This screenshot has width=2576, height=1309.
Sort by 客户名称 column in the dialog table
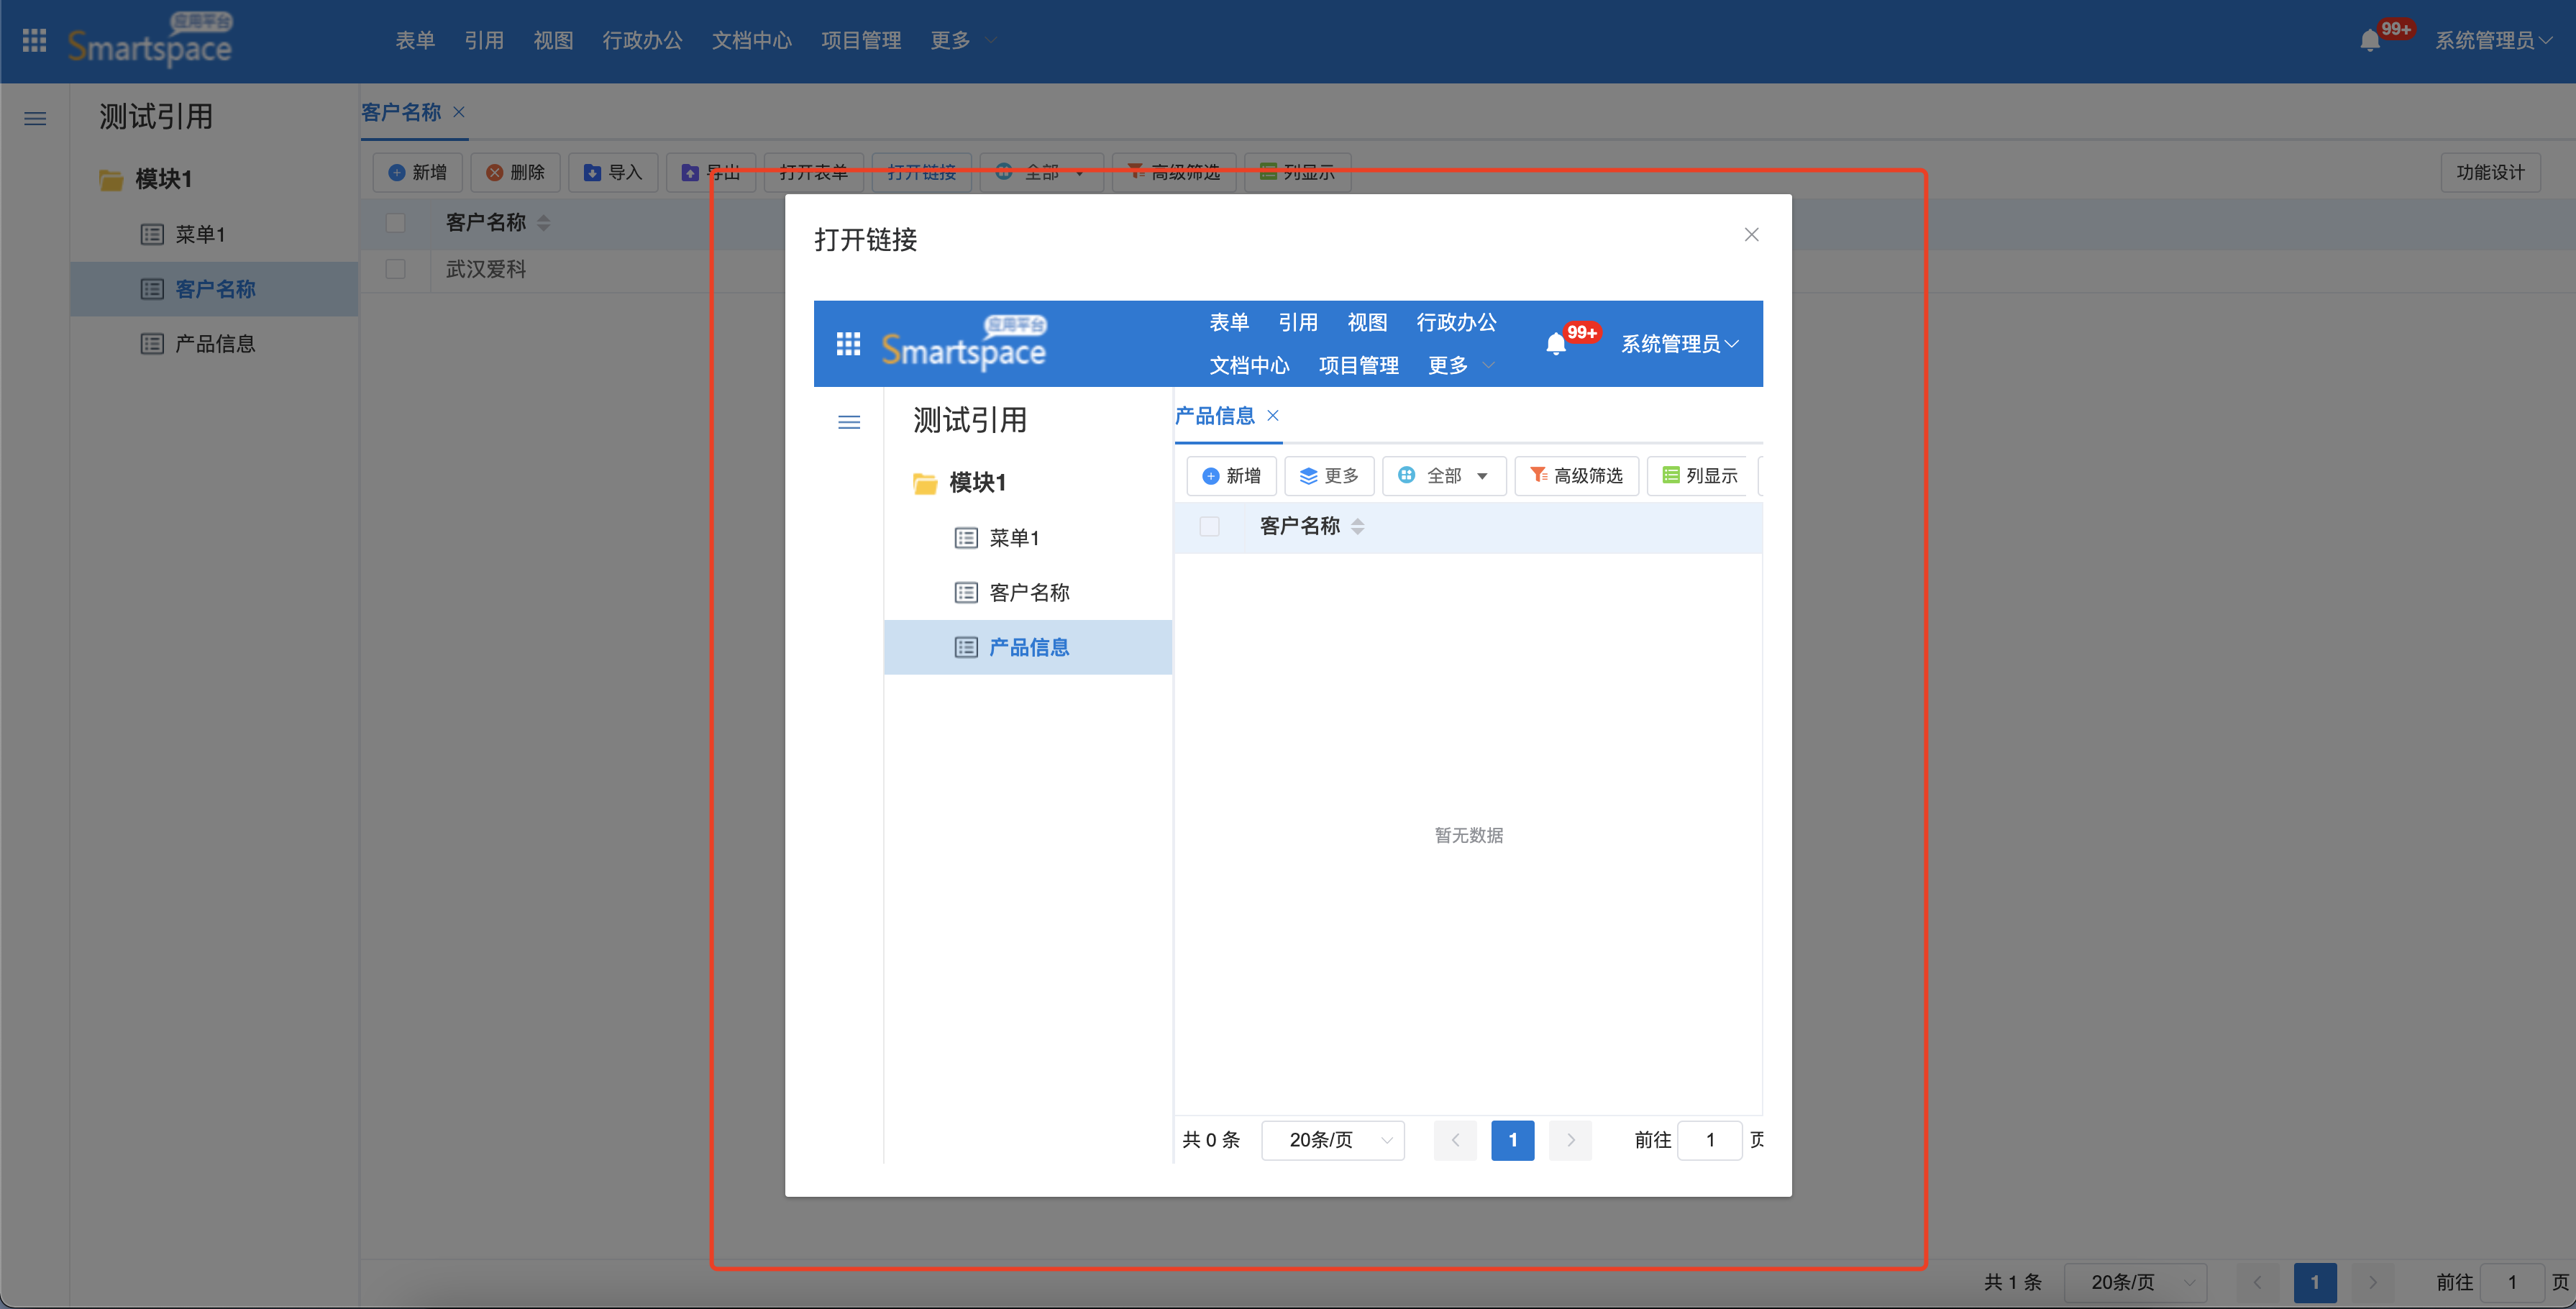tap(1357, 526)
